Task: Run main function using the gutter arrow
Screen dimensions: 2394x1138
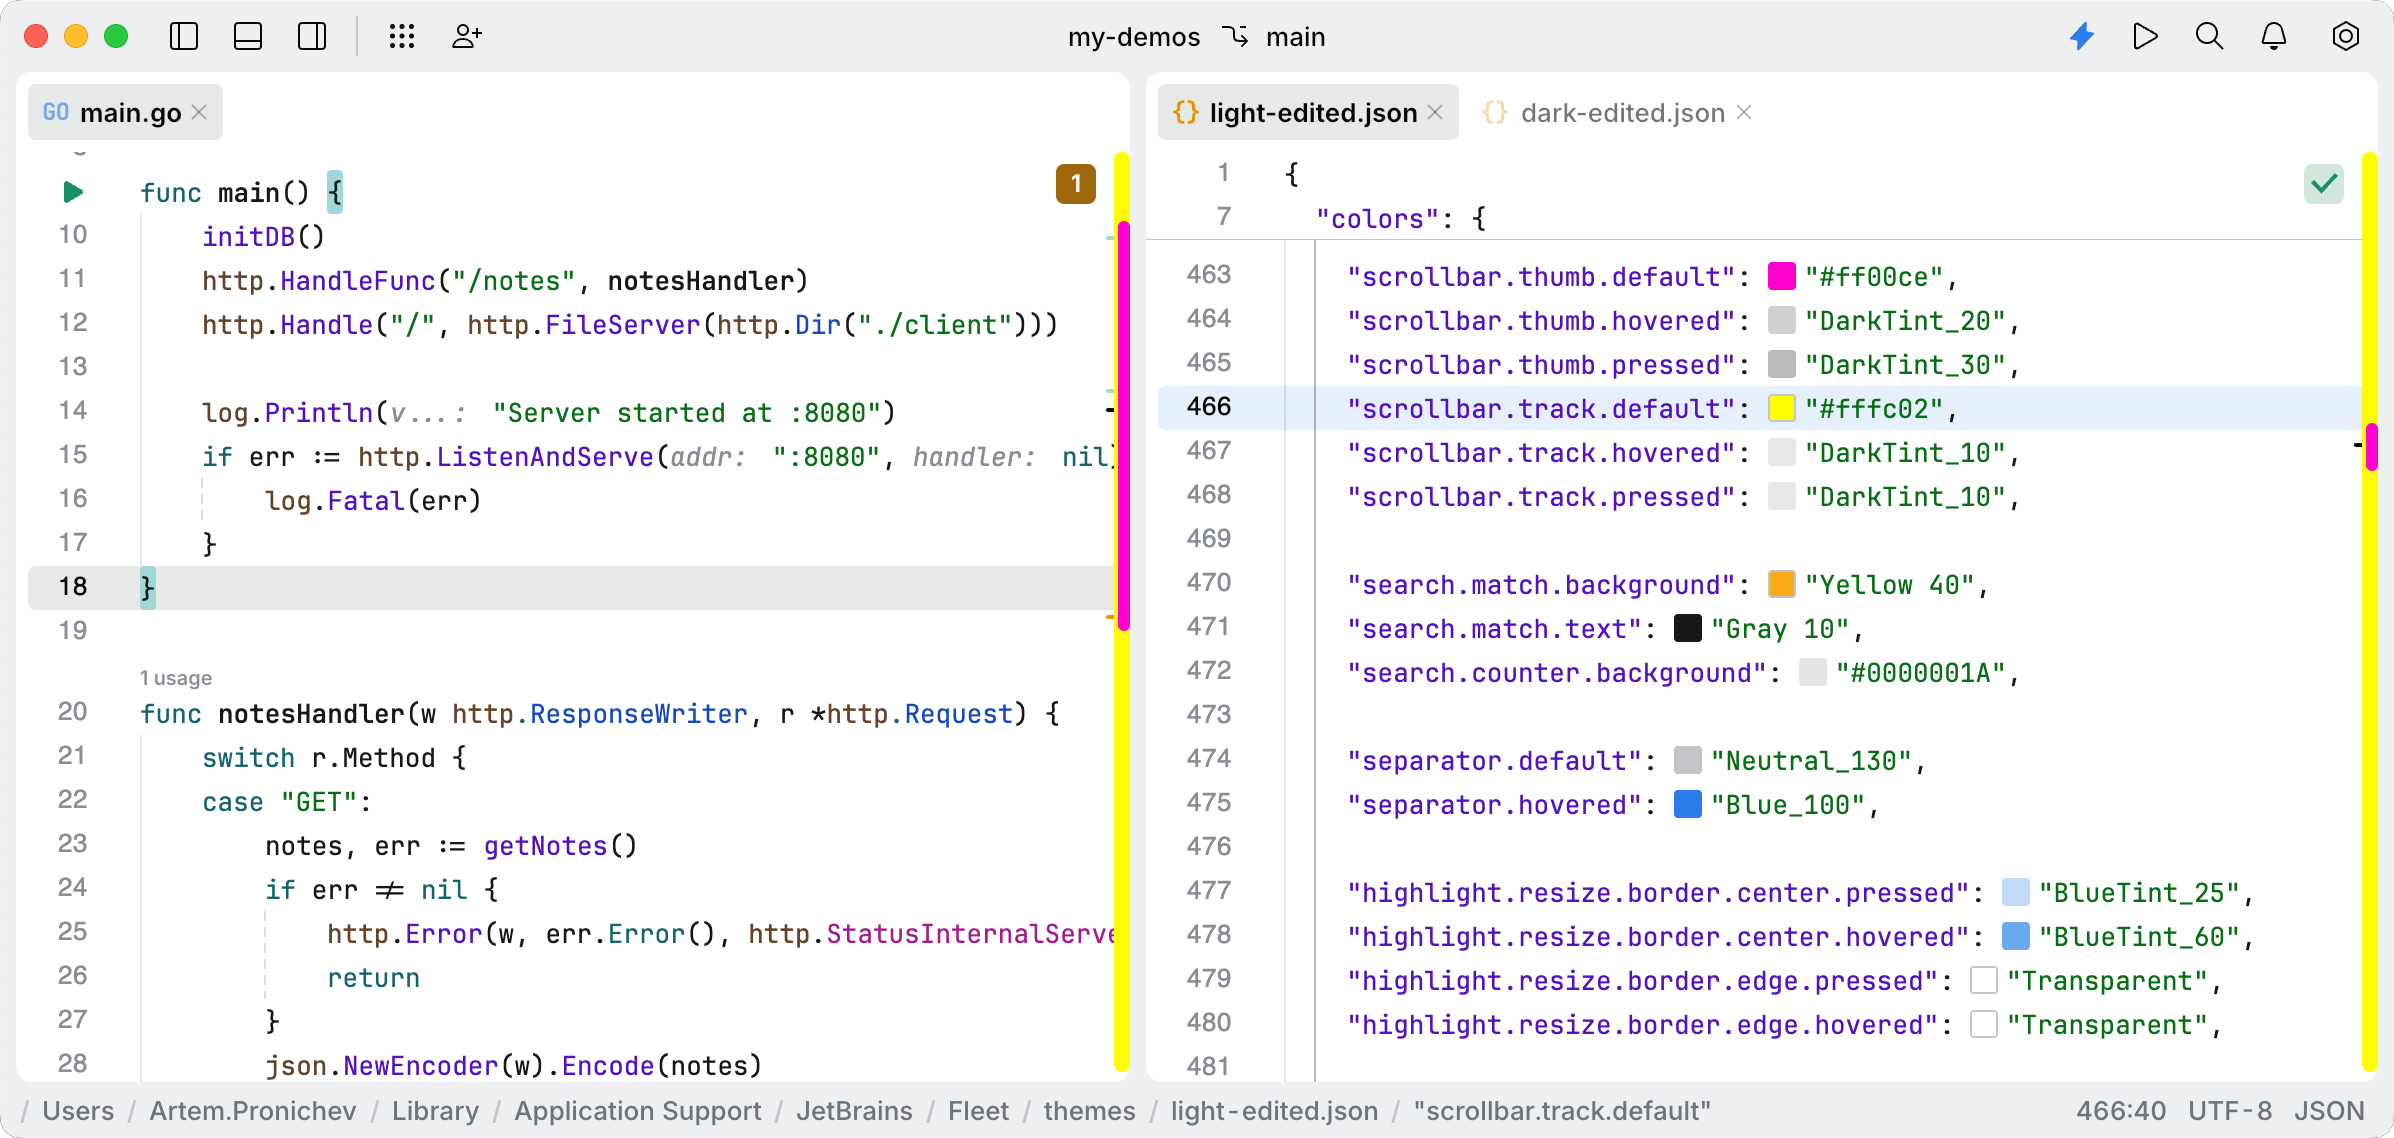Action: coord(73,191)
